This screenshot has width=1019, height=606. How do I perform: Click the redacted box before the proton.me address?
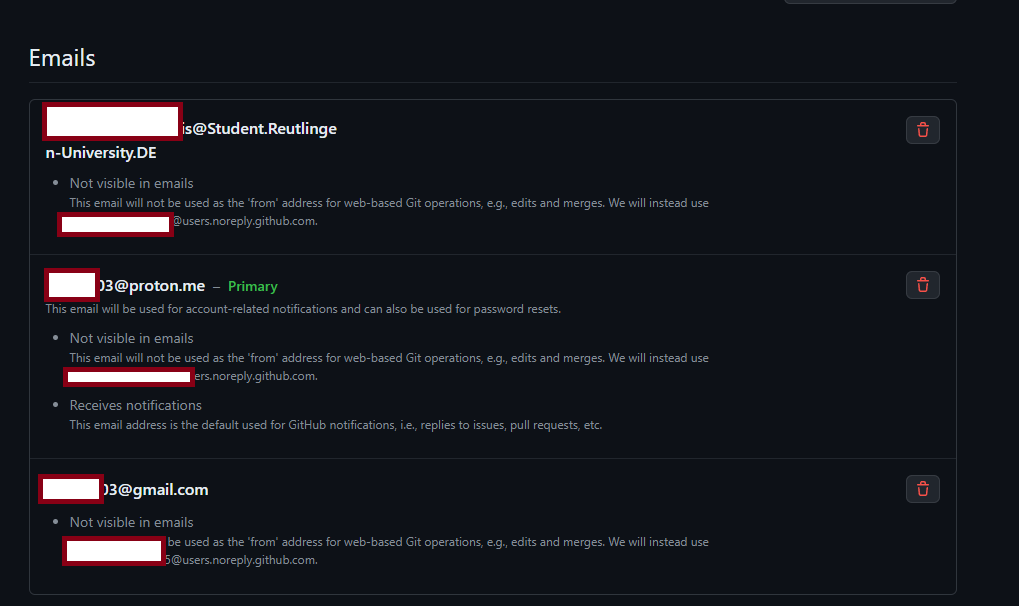pos(72,285)
